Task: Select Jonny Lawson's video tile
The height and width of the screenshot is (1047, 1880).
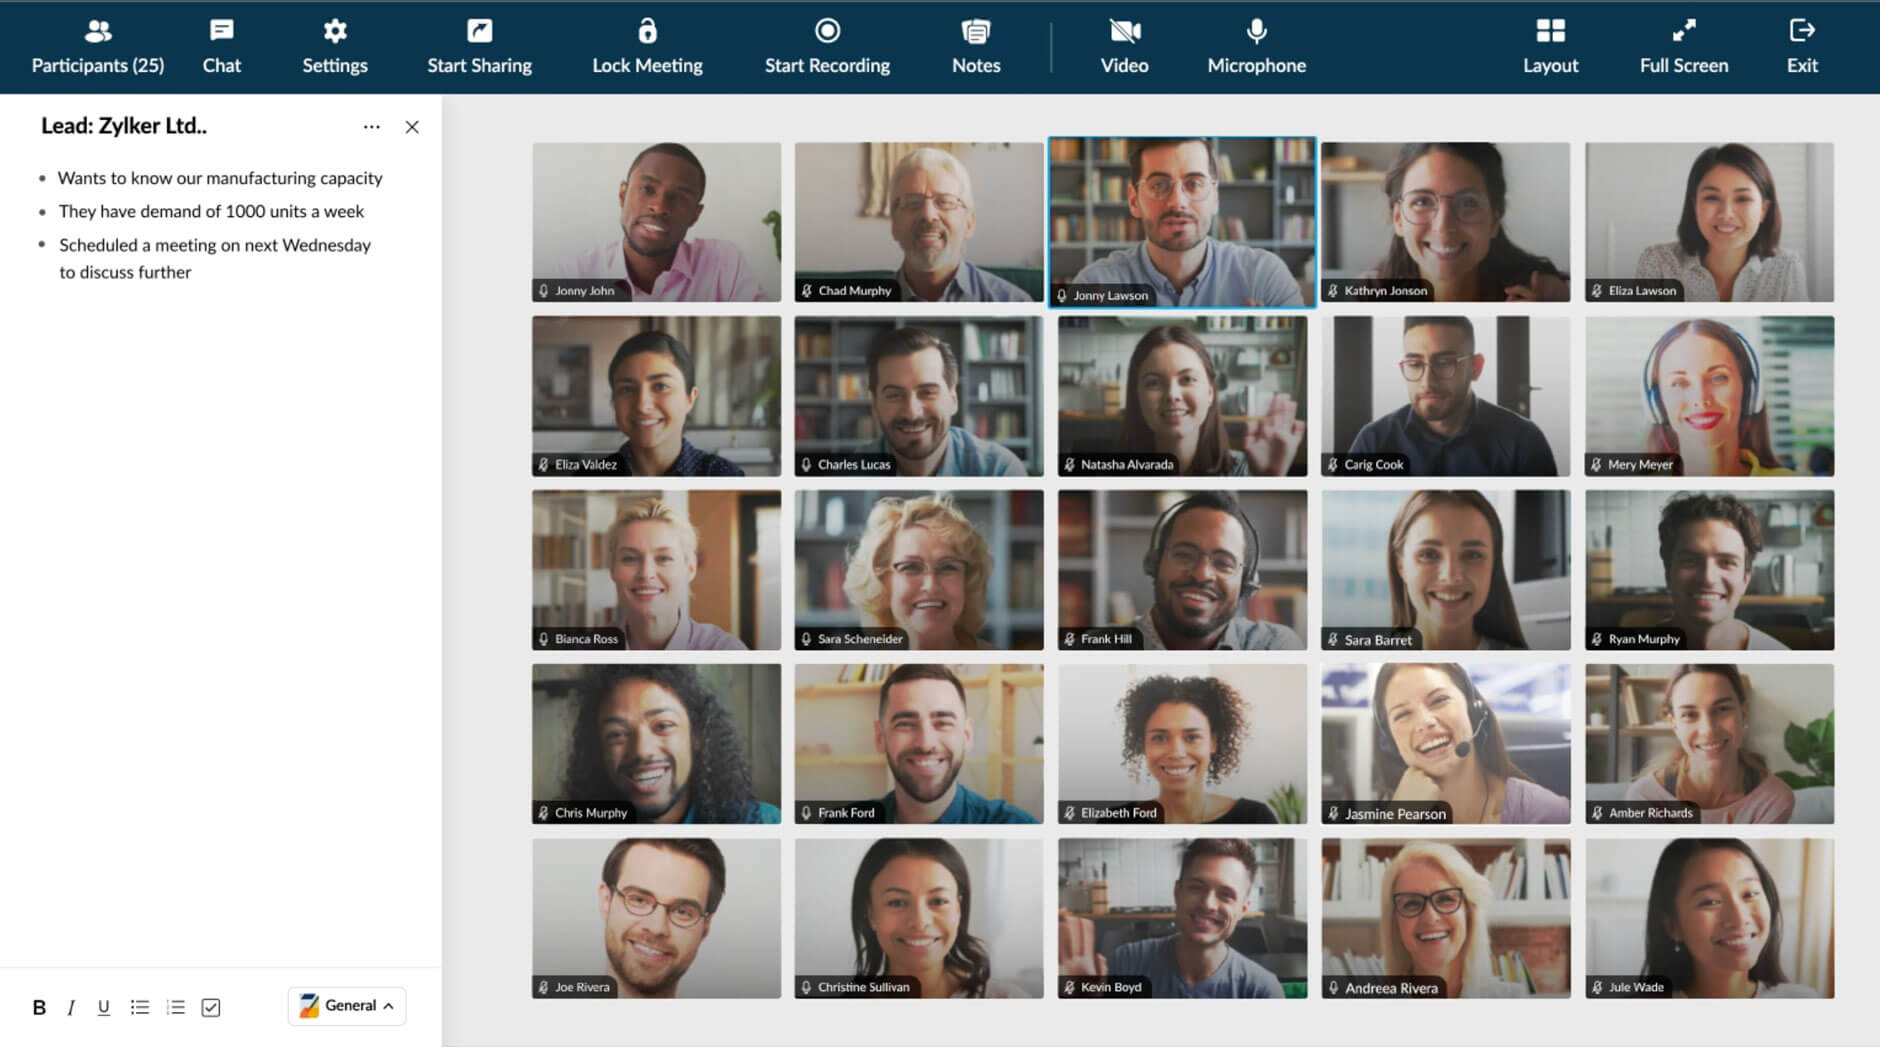Action: pos(1181,222)
